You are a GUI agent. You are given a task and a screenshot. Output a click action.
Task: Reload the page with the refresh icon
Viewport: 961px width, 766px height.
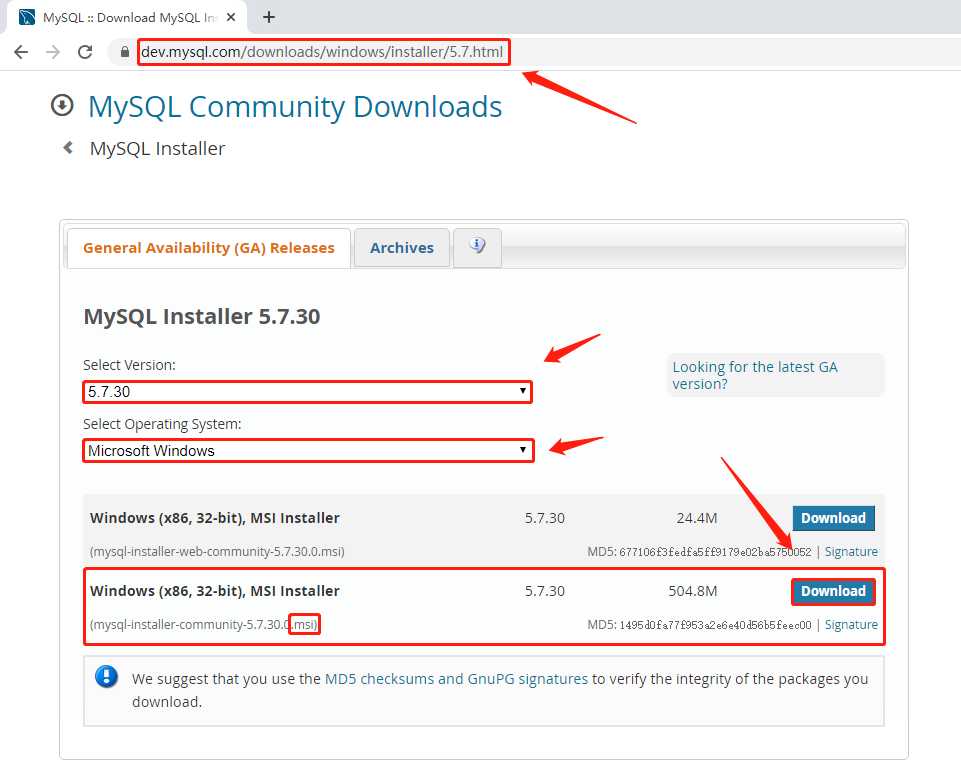(x=85, y=52)
